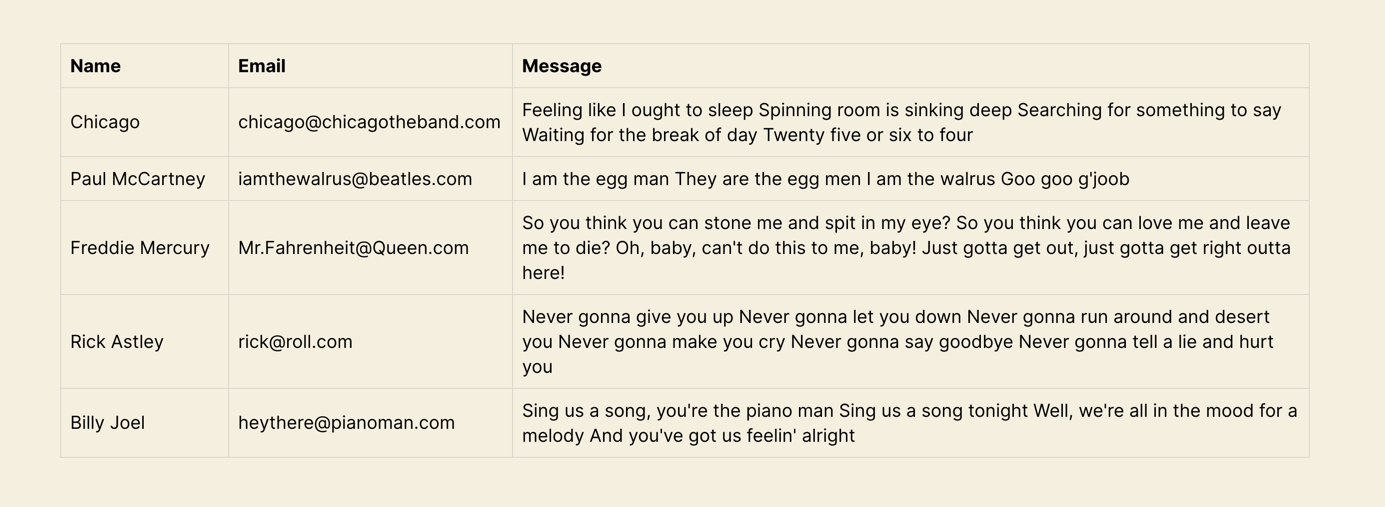Click Billy Joel's "Sing us a song" message

pyautogui.click(x=909, y=423)
